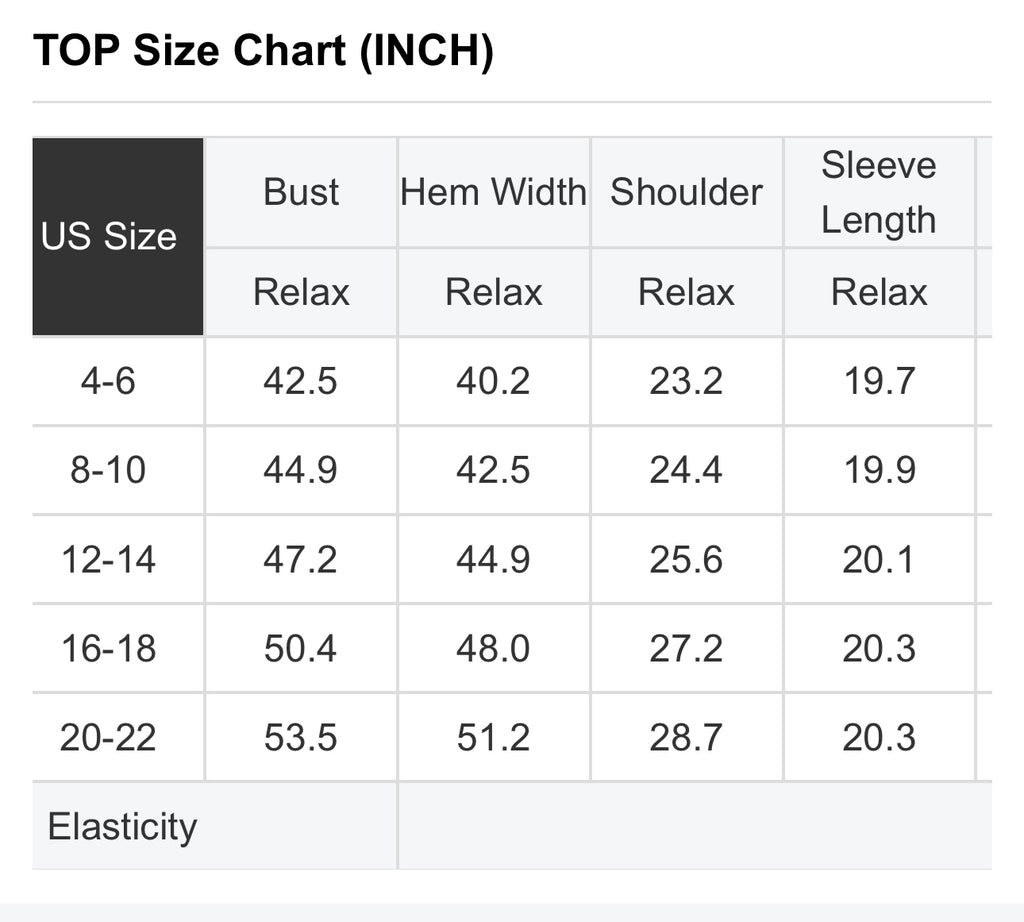Select the Bust column header
Viewport: 1024px width, 922px height.
tap(301, 193)
